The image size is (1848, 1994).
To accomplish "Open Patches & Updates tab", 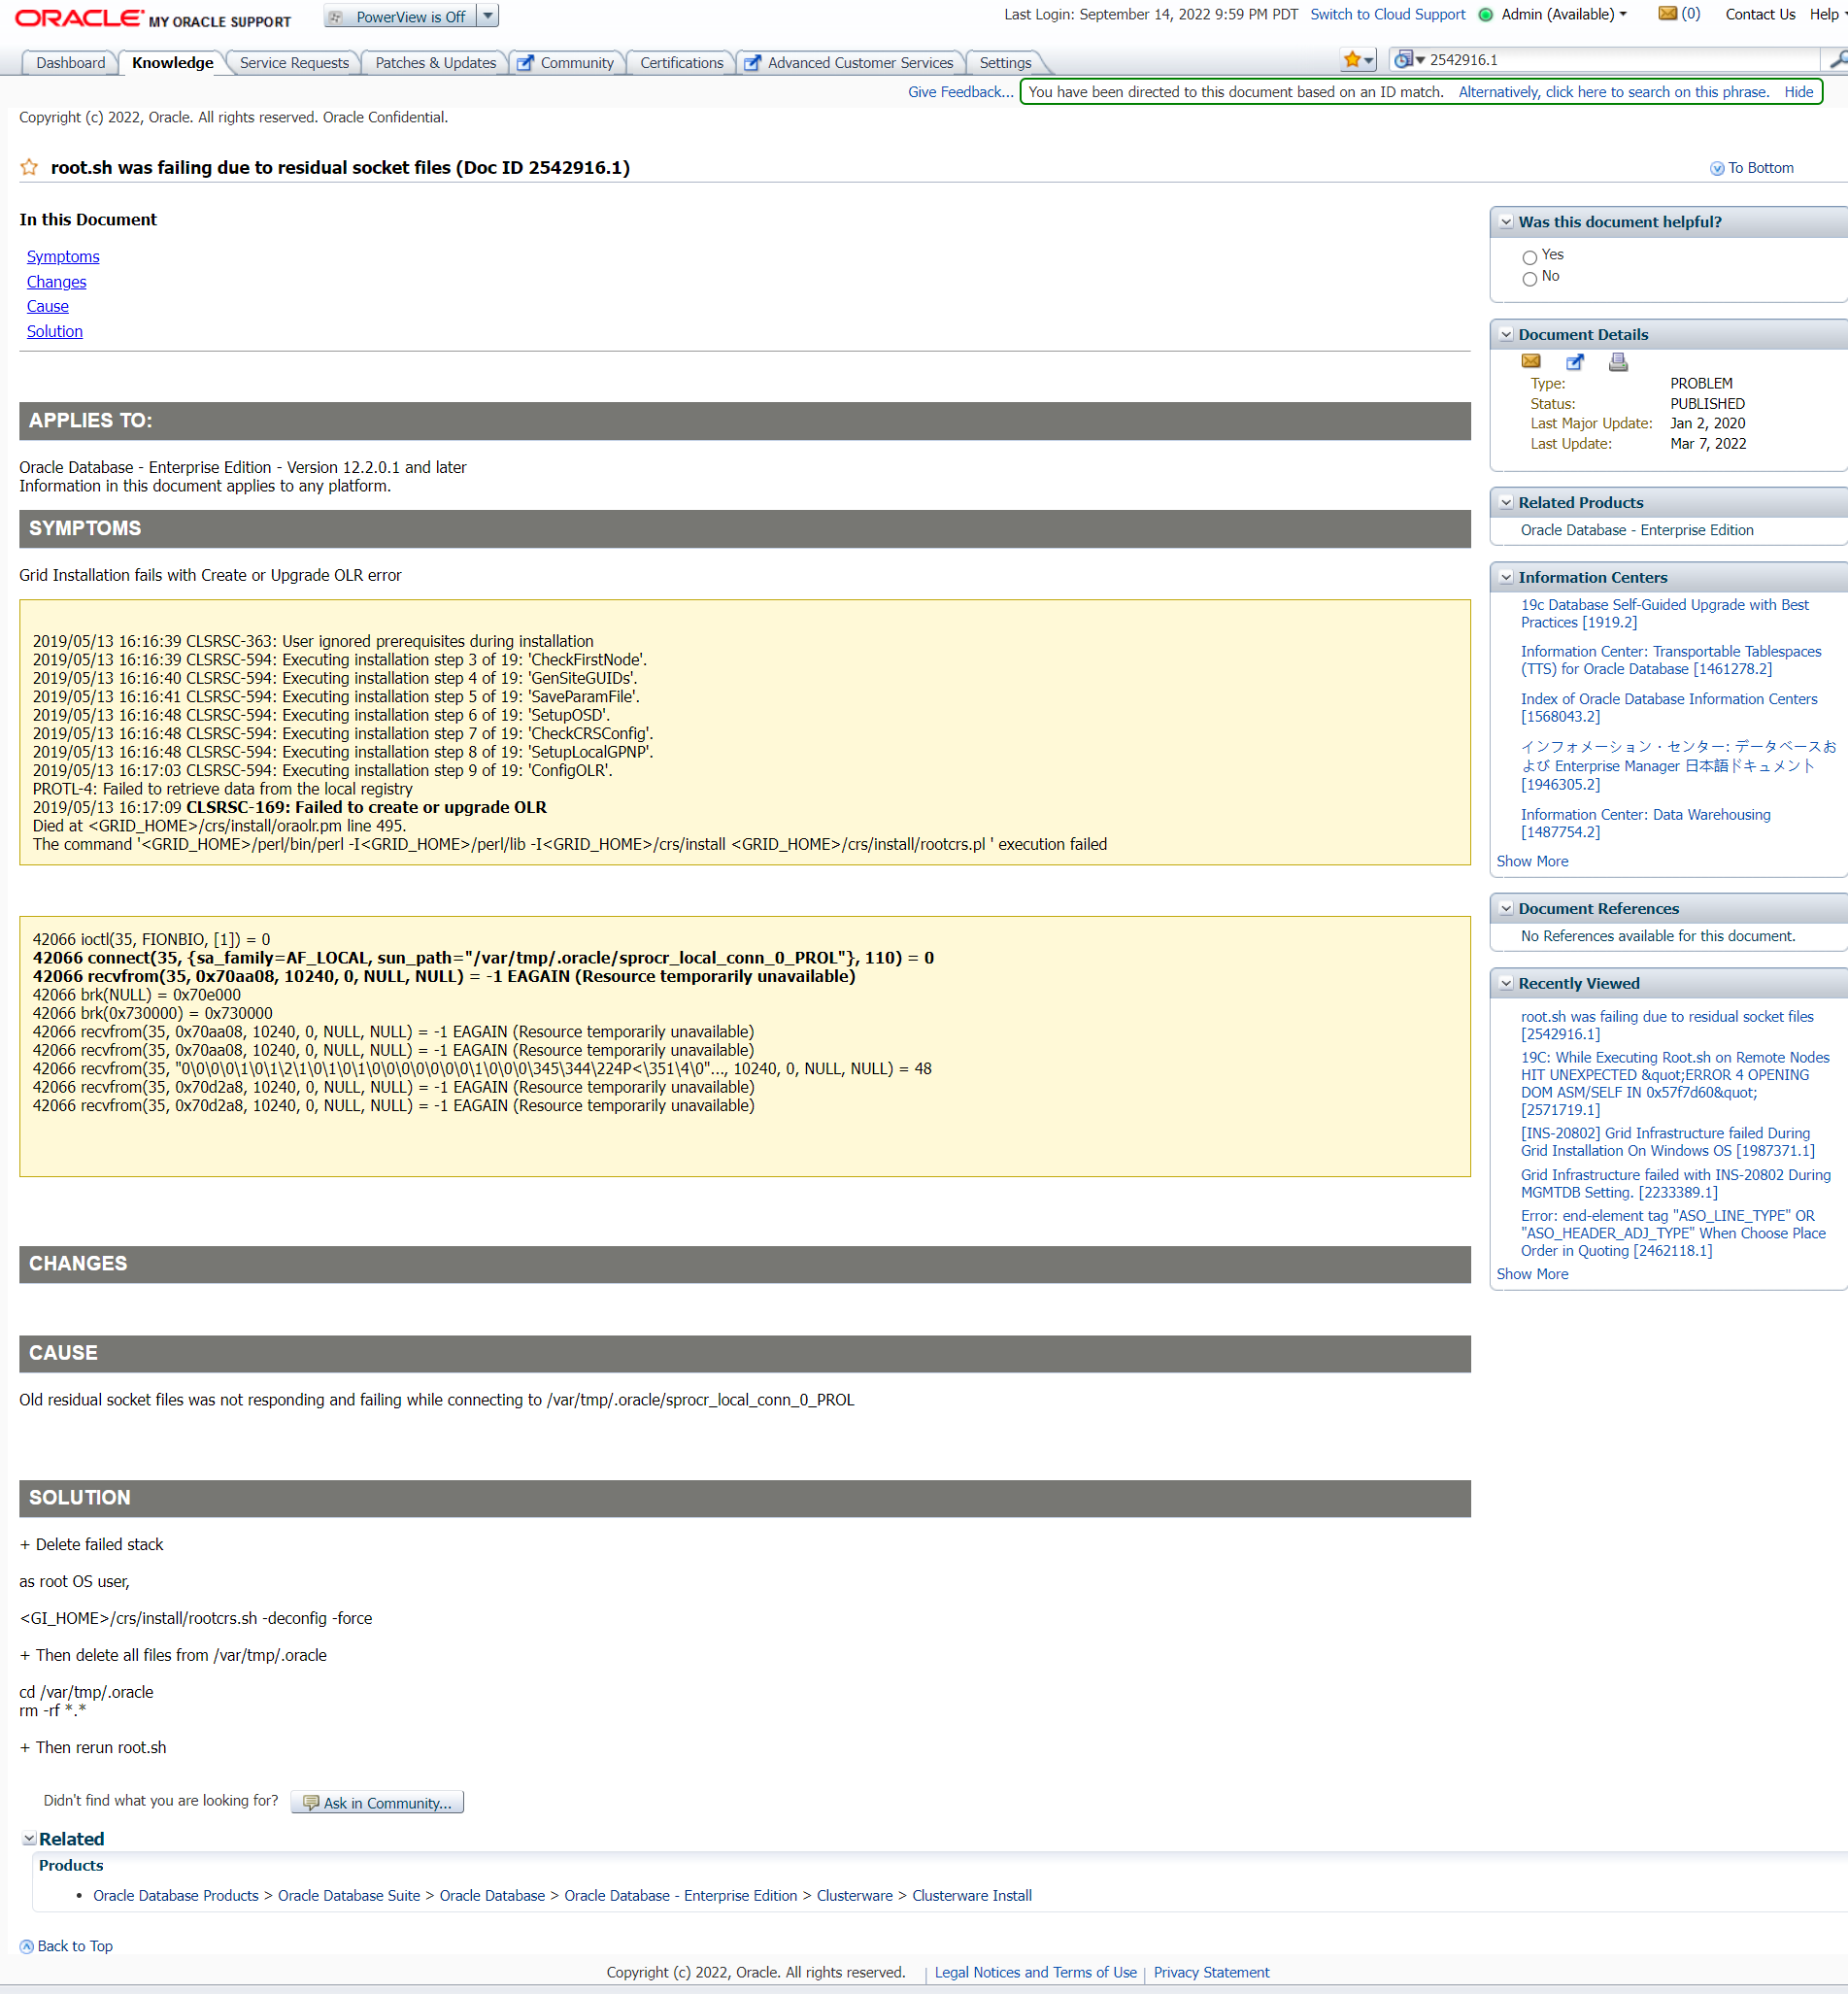I will [435, 63].
